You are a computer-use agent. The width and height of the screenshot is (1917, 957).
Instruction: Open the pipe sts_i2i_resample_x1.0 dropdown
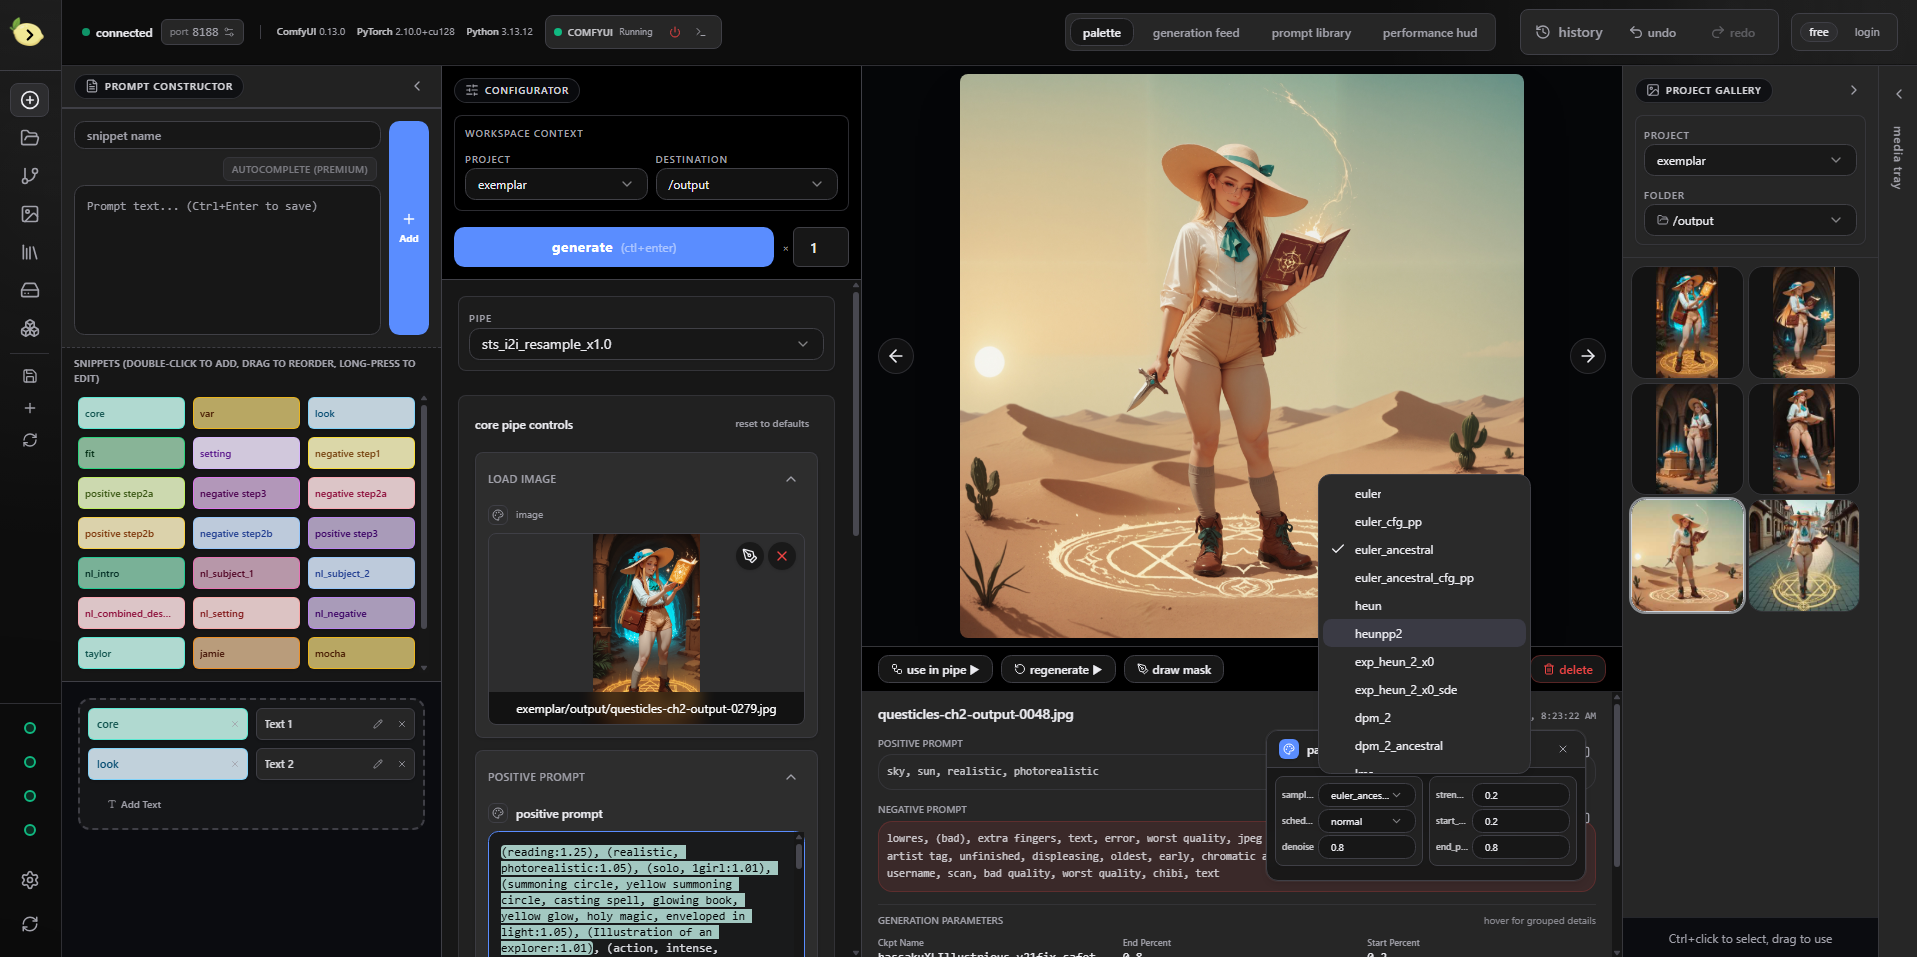tap(645, 344)
